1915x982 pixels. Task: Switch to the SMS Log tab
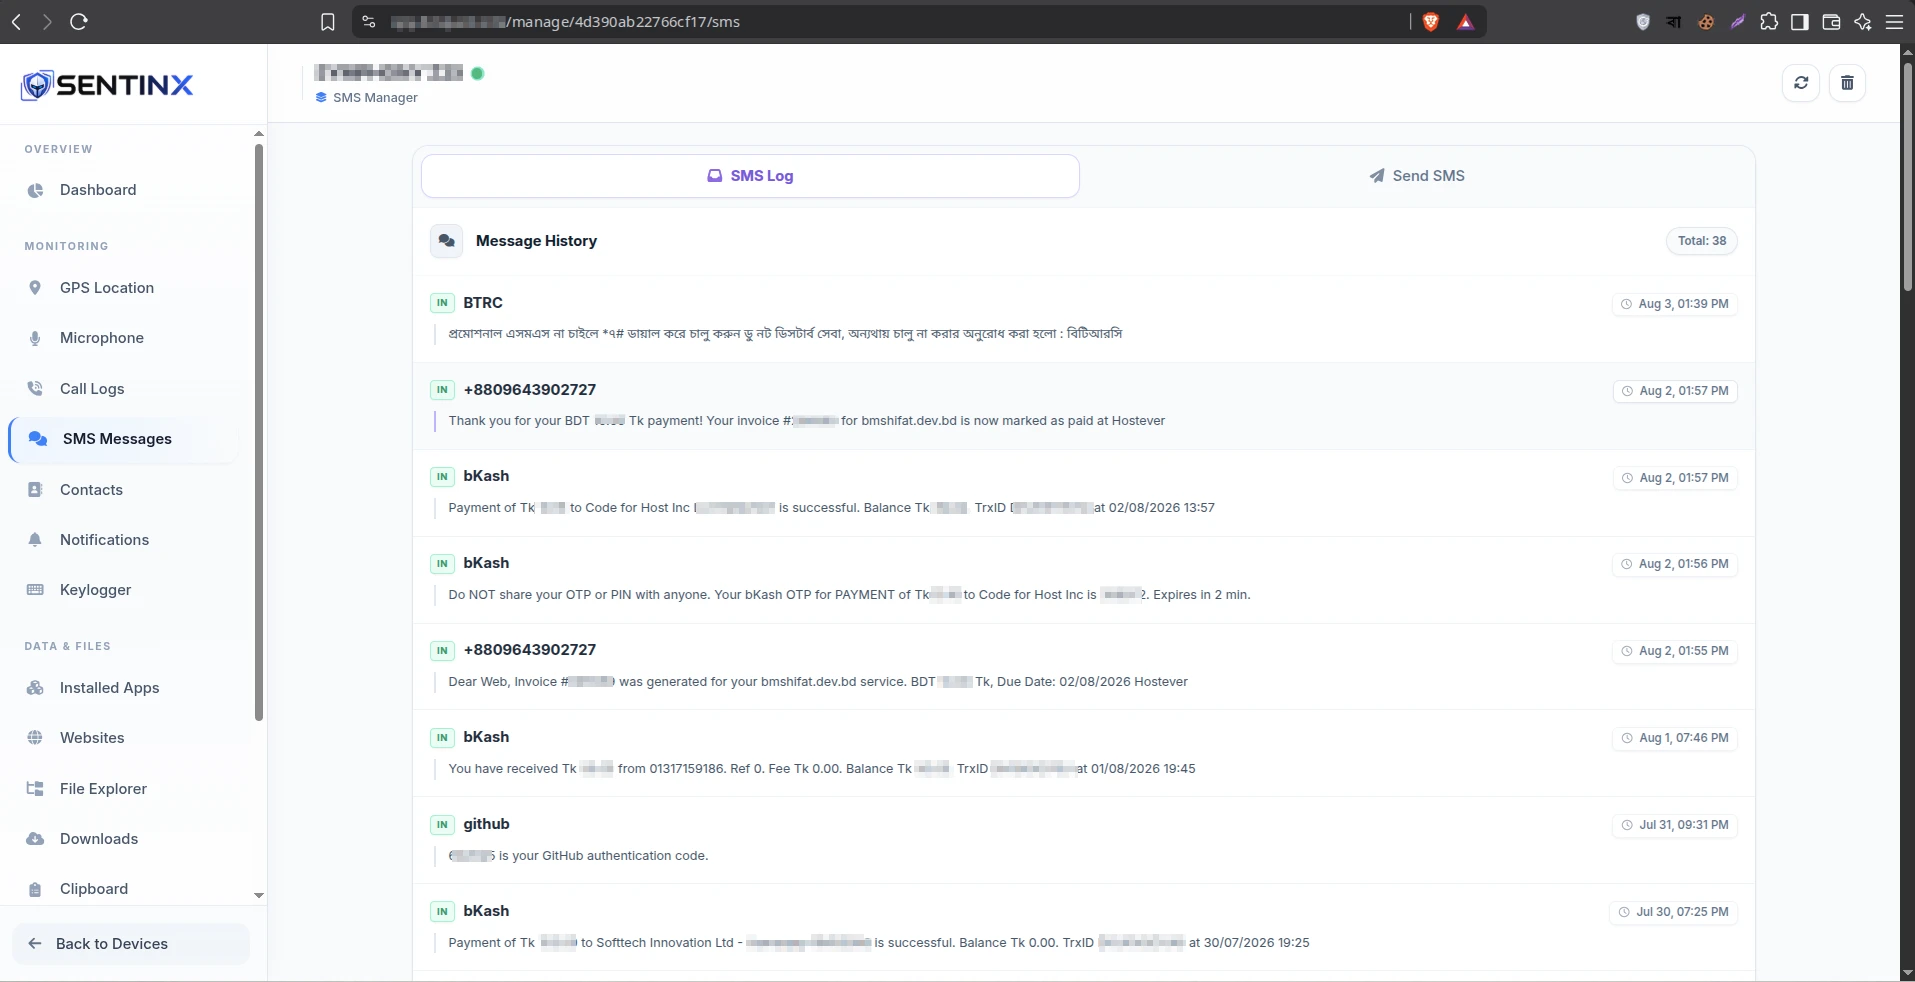750,176
